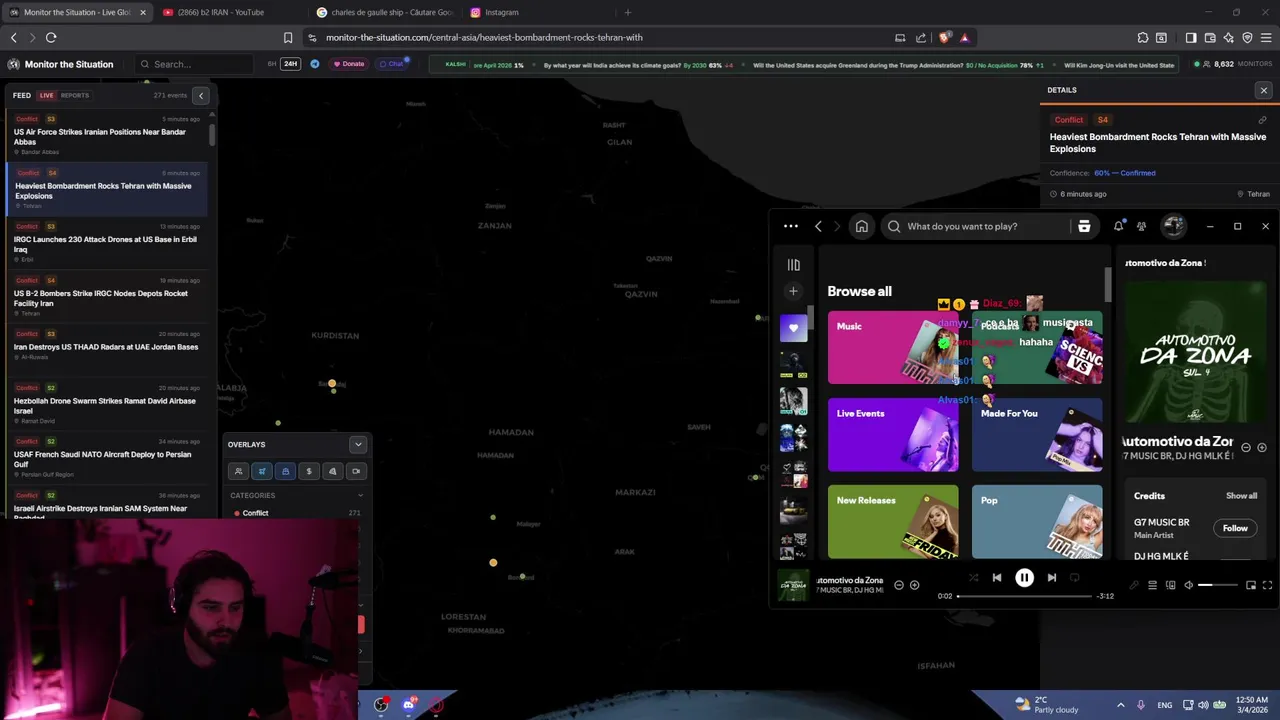
Task: Open the Live Events browse card
Action: click(893, 434)
